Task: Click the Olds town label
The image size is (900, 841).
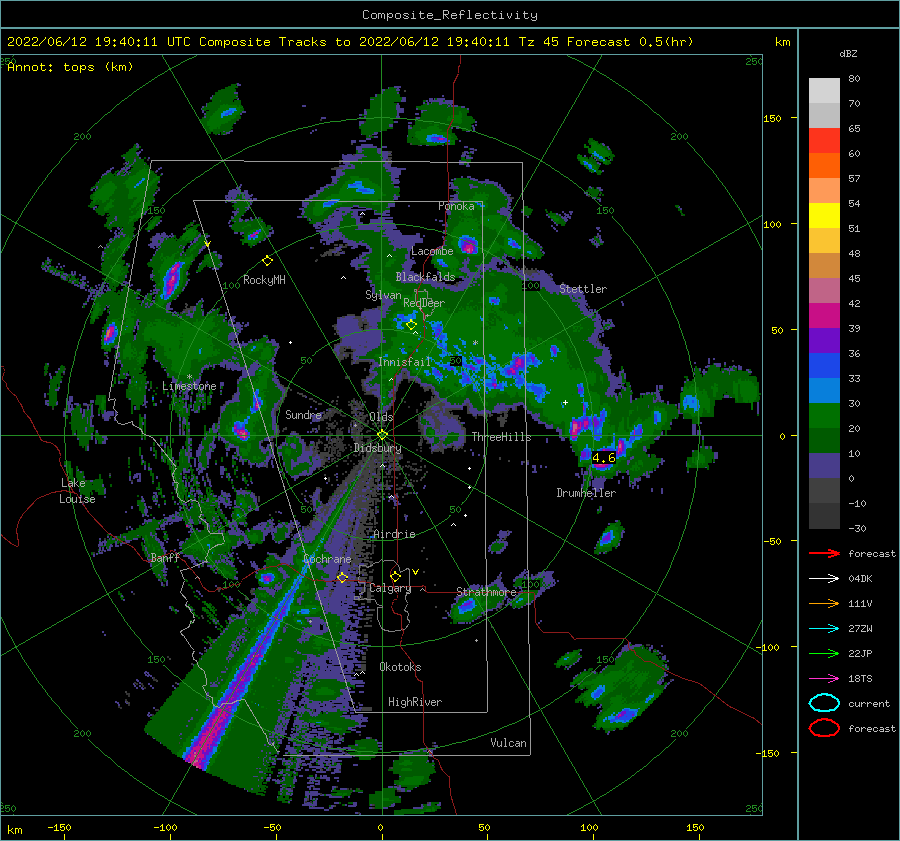Action: coord(381,417)
